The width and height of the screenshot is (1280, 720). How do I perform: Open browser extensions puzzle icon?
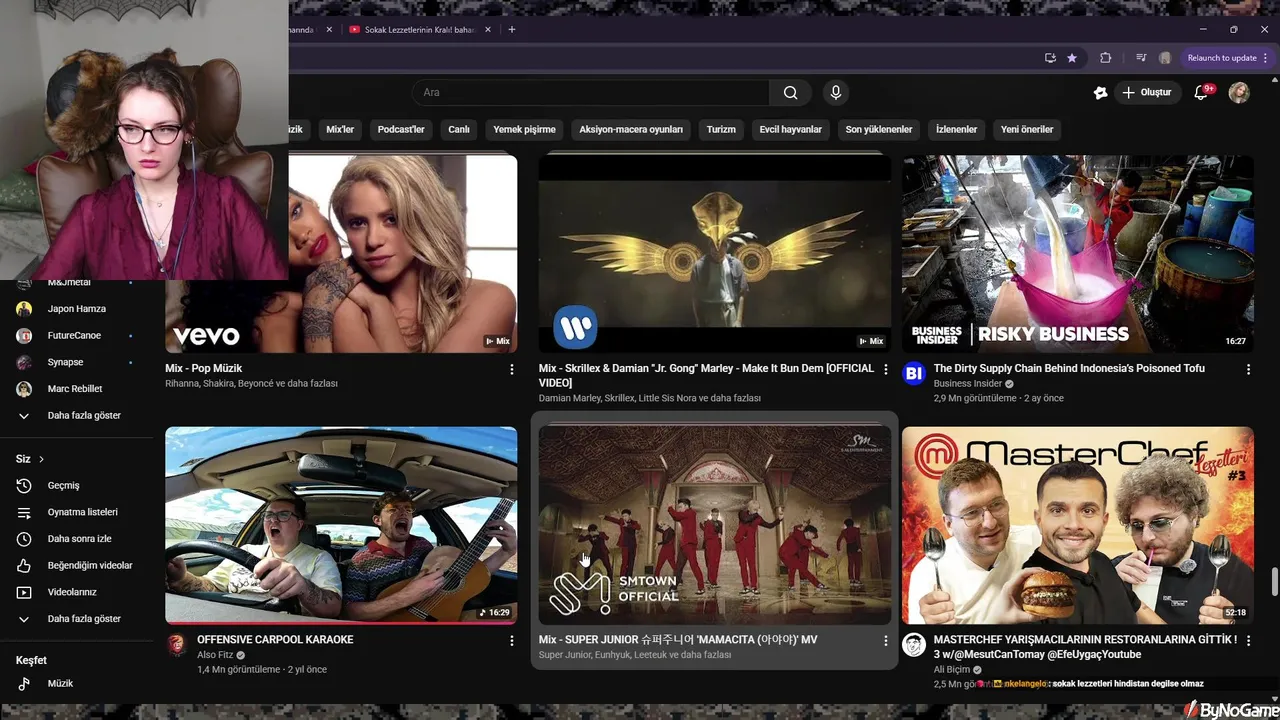(1105, 58)
